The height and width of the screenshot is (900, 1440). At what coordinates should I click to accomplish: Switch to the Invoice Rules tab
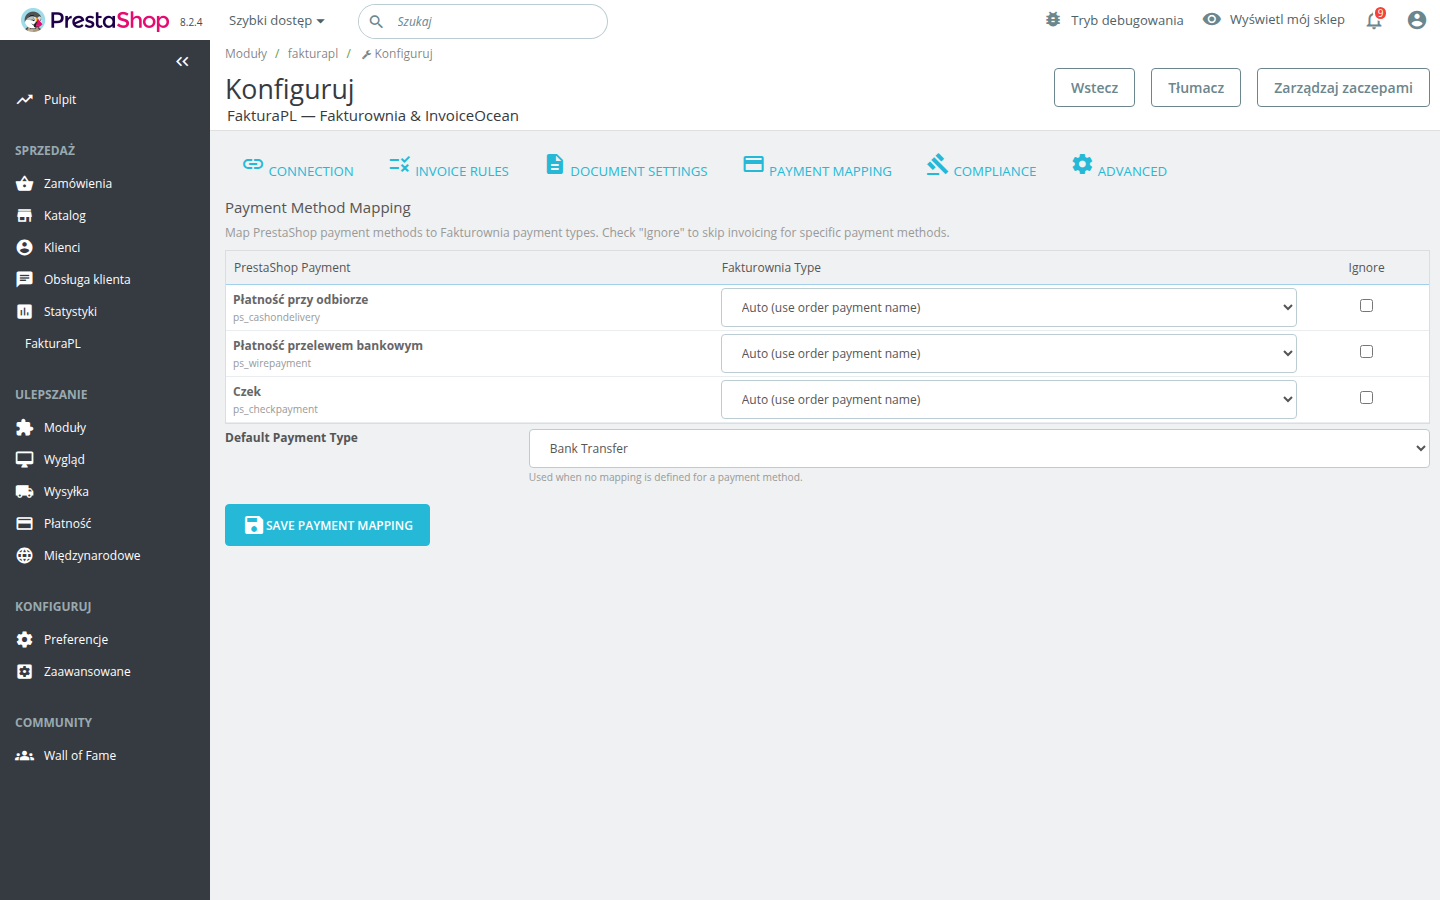pos(449,167)
